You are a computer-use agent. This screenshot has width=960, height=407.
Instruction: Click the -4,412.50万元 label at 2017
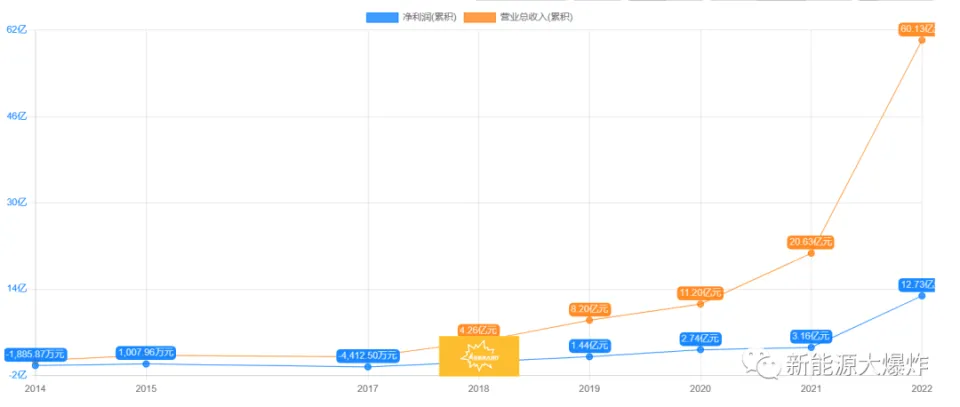[368, 355]
